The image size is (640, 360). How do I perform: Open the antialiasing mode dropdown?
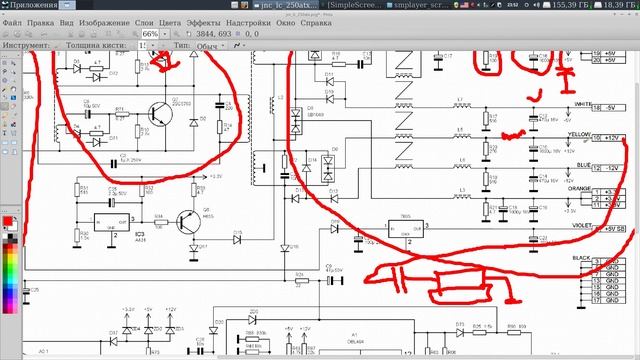click(x=239, y=45)
